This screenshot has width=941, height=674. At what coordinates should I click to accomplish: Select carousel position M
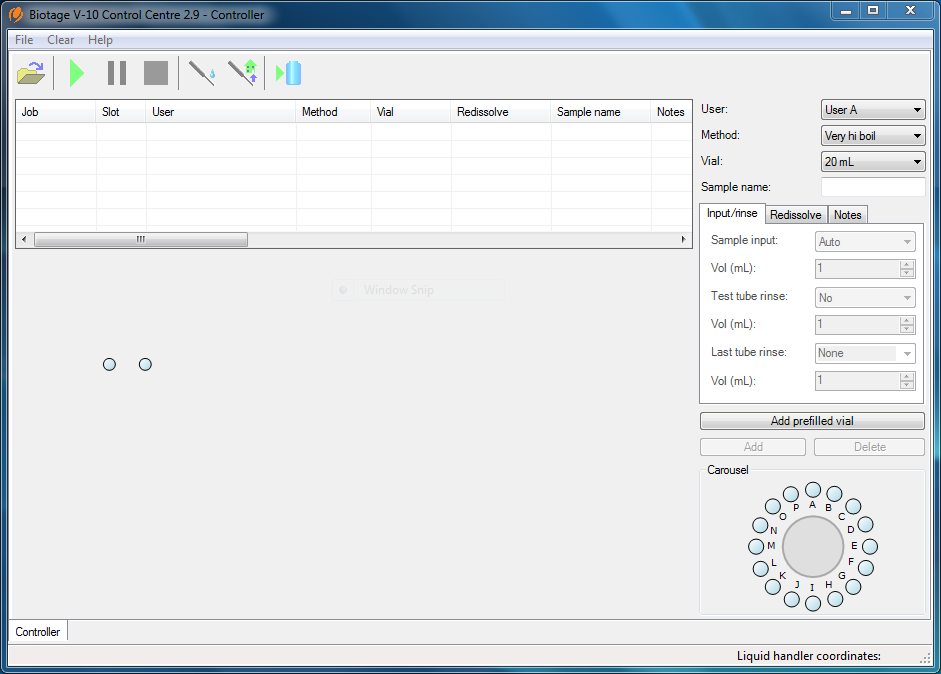point(757,546)
